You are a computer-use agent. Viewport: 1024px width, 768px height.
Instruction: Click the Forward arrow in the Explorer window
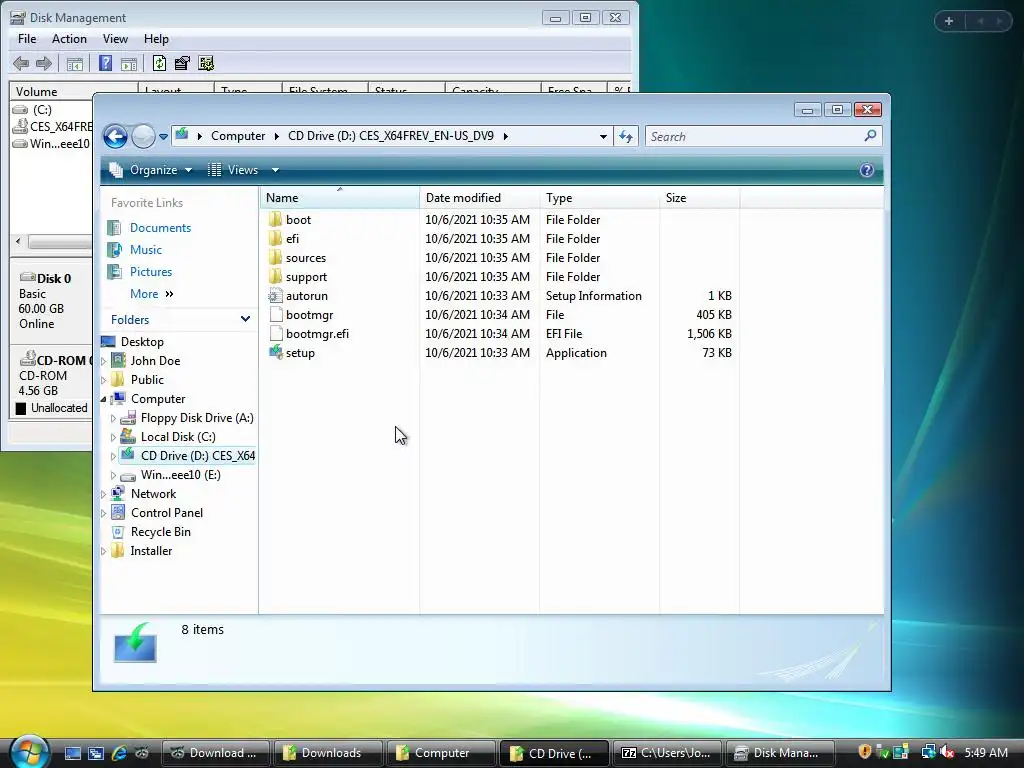[143, 136]
